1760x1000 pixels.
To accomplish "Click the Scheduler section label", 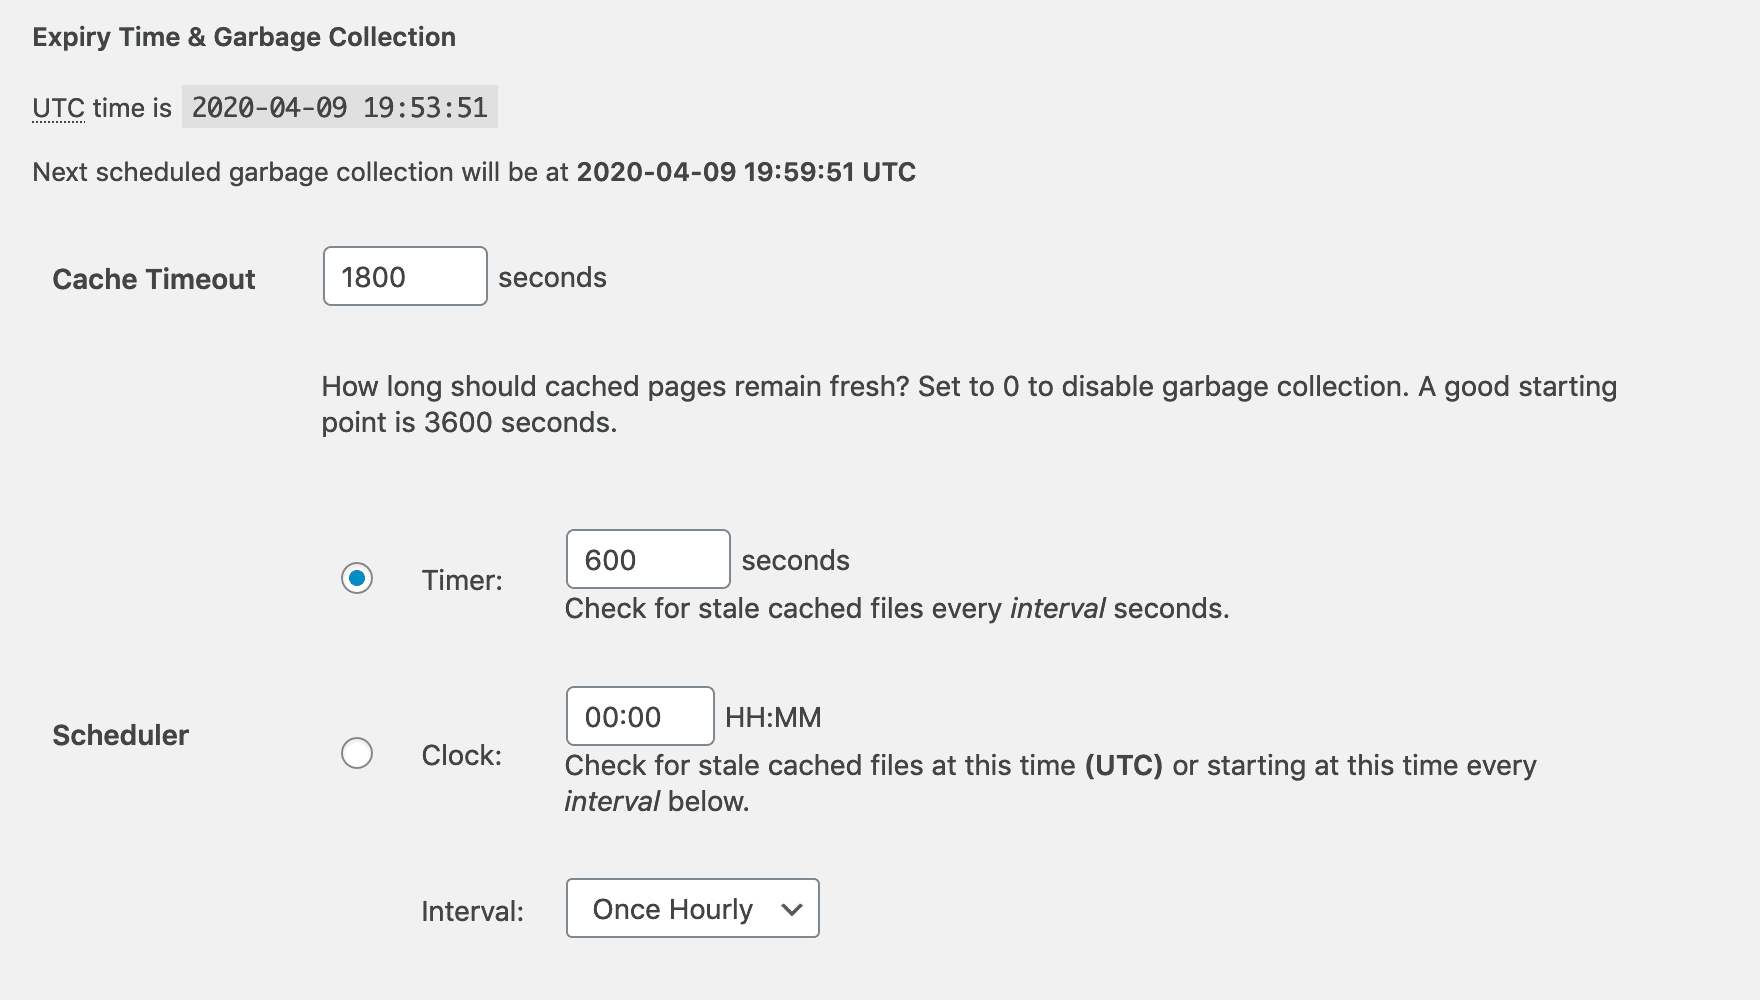I will (x=119, y=735).
